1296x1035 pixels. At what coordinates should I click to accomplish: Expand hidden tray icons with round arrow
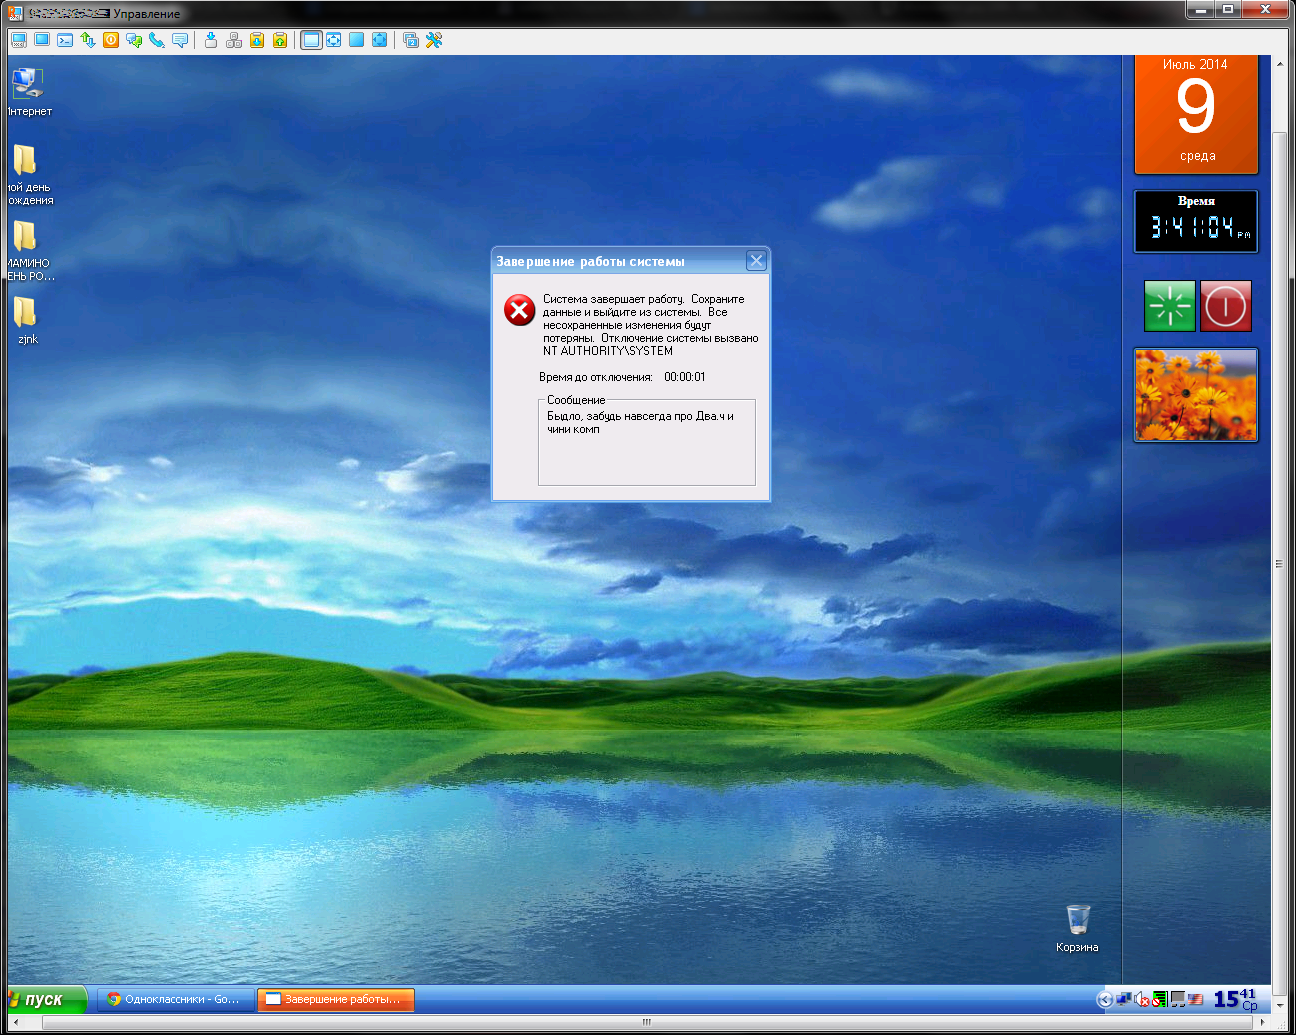click(x=1104, y=999)
